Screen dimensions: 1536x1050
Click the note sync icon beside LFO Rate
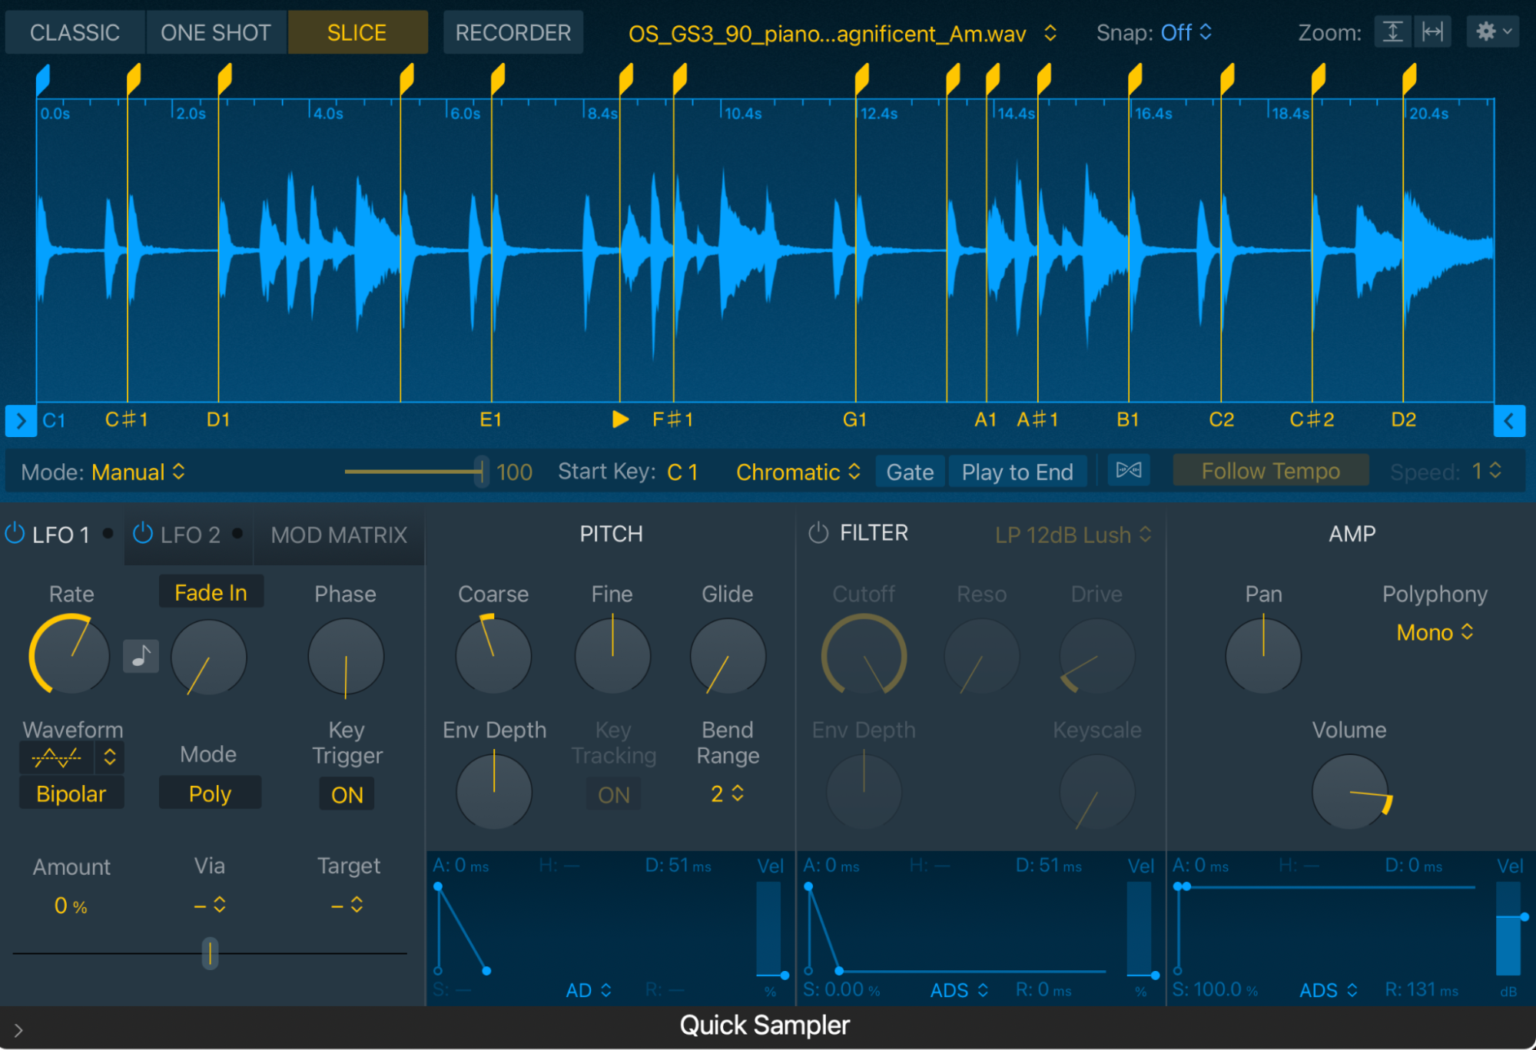(x=141, y=657)
